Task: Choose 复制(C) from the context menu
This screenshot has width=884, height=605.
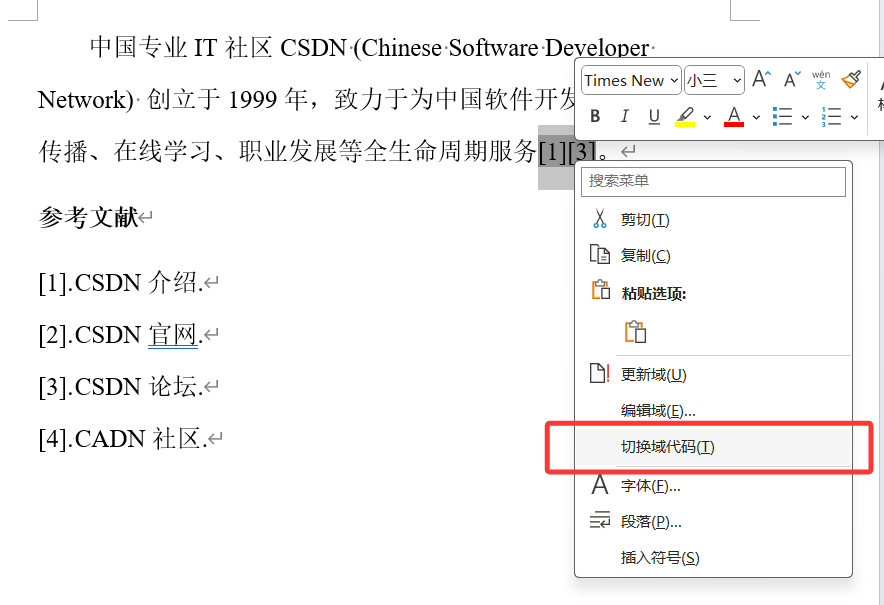Action: 713,255
